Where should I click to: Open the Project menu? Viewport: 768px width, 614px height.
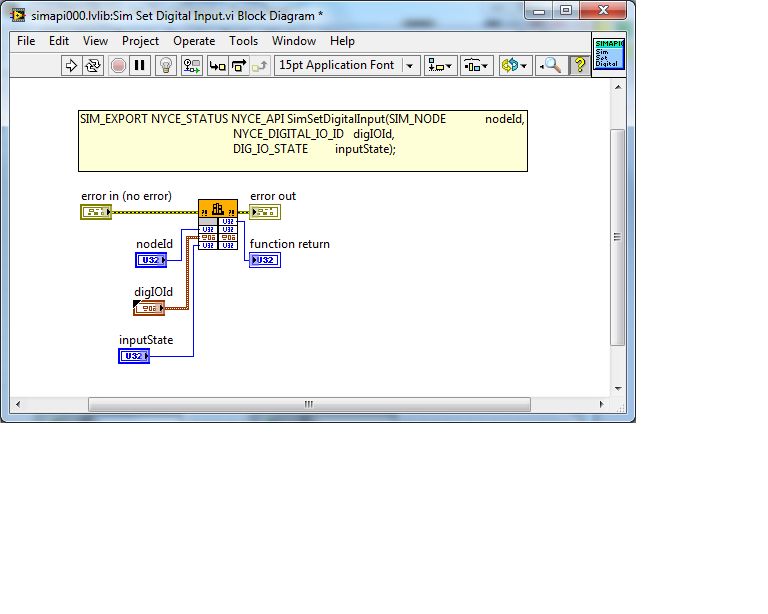coord(140,41)
